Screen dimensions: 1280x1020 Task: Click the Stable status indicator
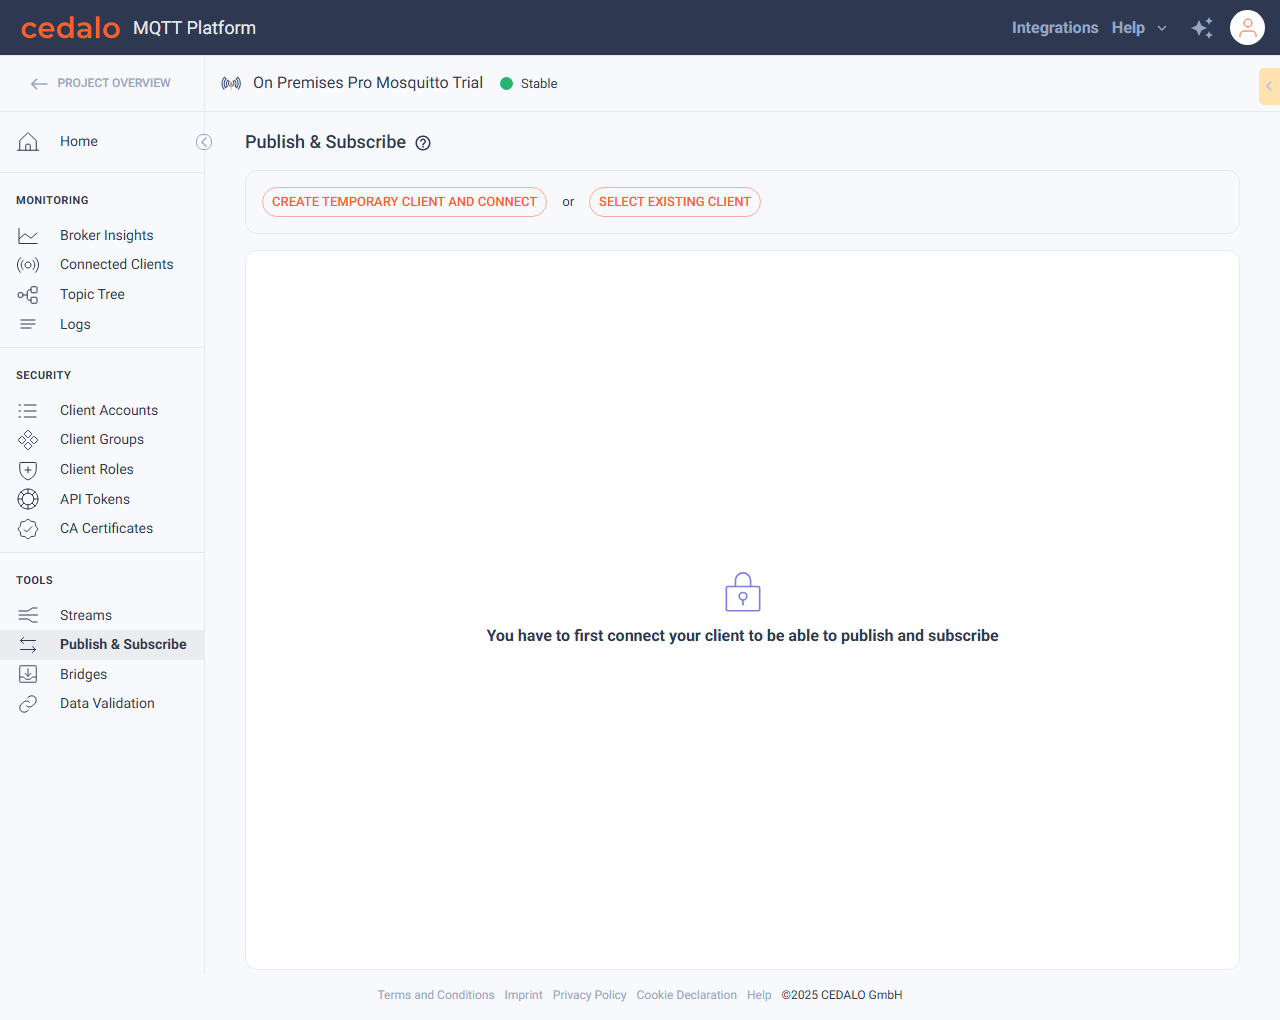tap(529, 84)
